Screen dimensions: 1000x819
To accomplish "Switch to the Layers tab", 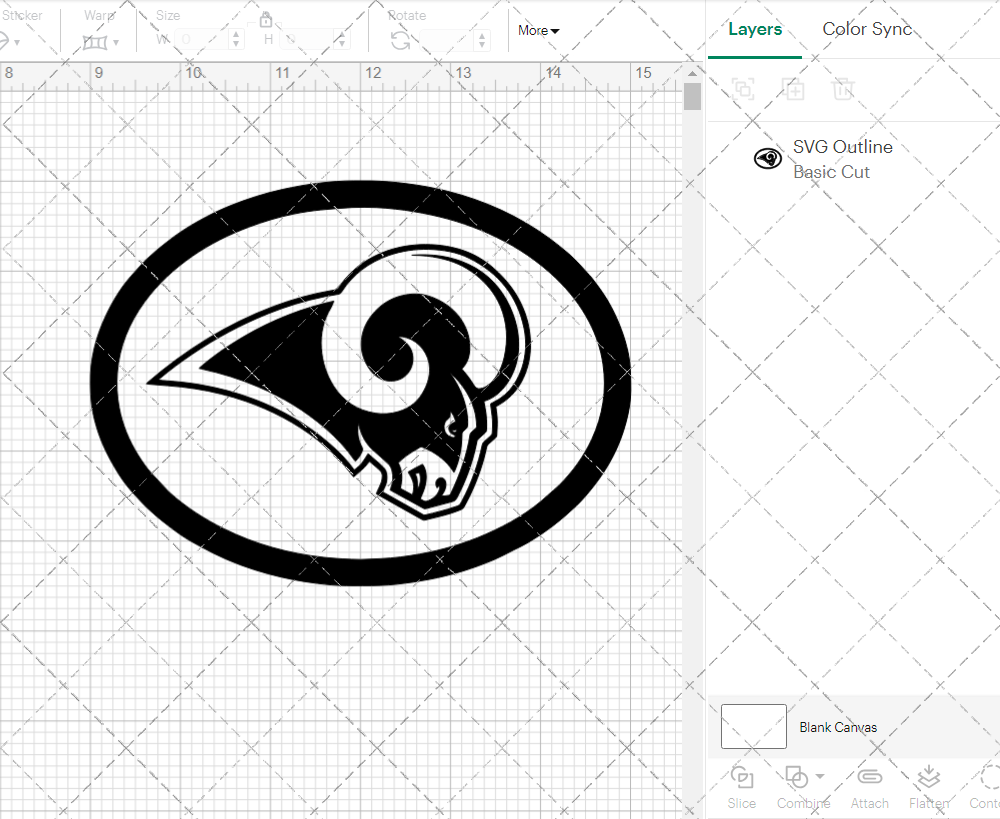I will tap(755, 29).
